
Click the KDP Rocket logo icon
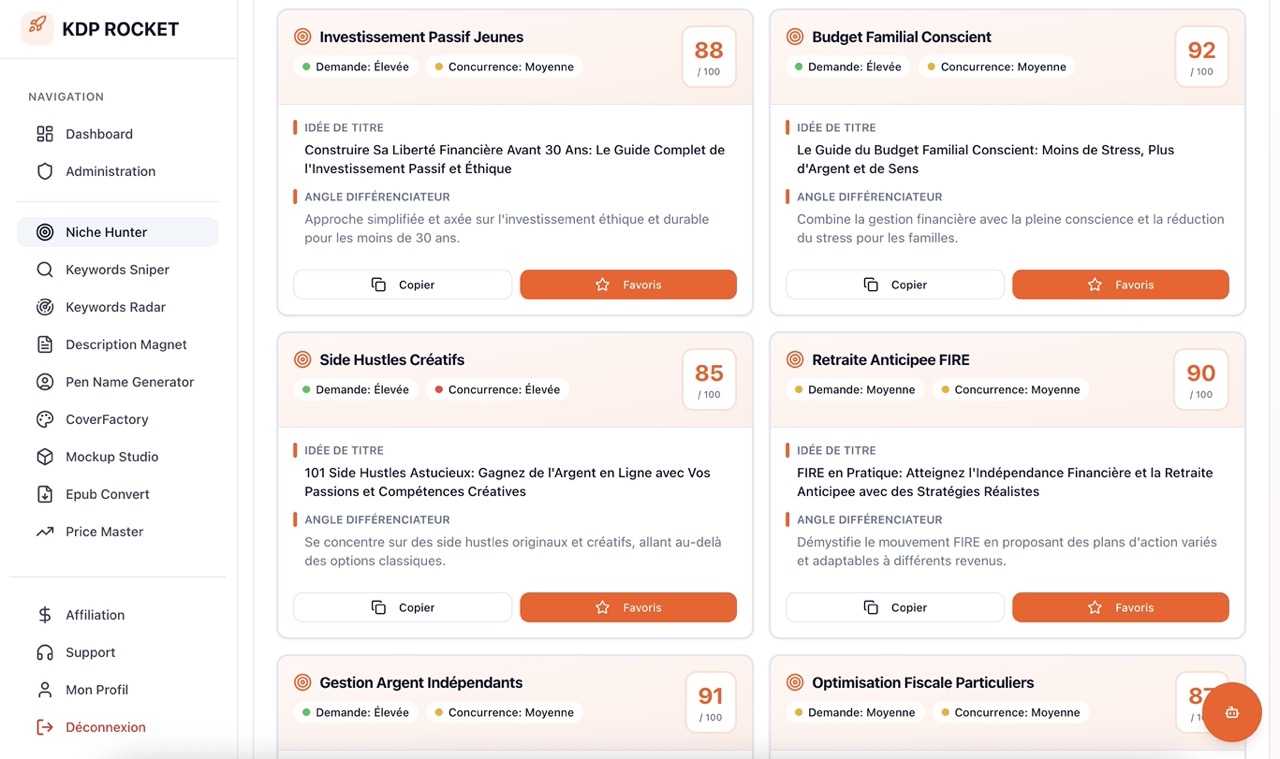point(37,29)
